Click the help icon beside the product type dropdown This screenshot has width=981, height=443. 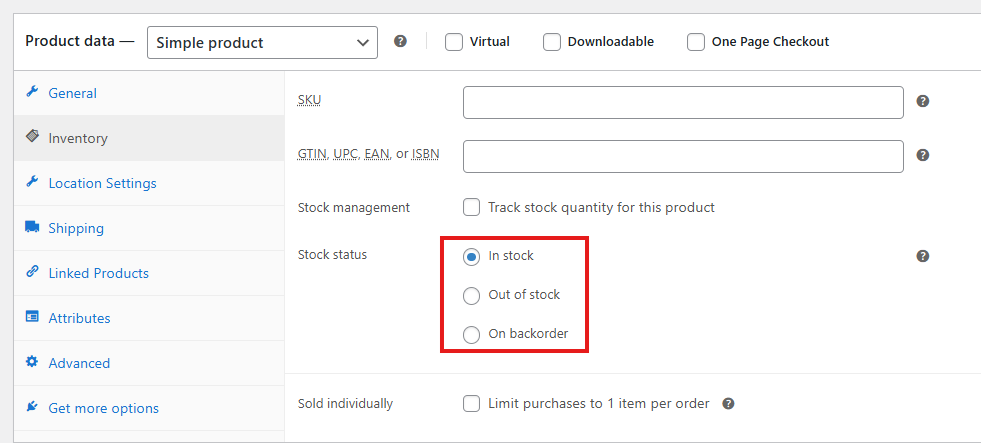[x=400, y=41]
